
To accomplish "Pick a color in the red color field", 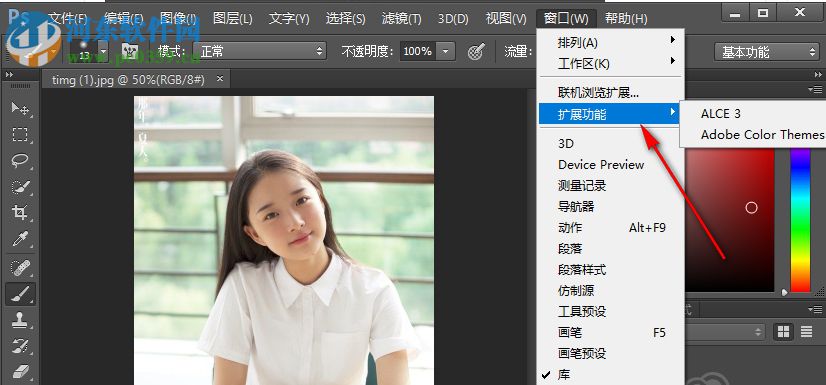I will (x=730, y=220).
